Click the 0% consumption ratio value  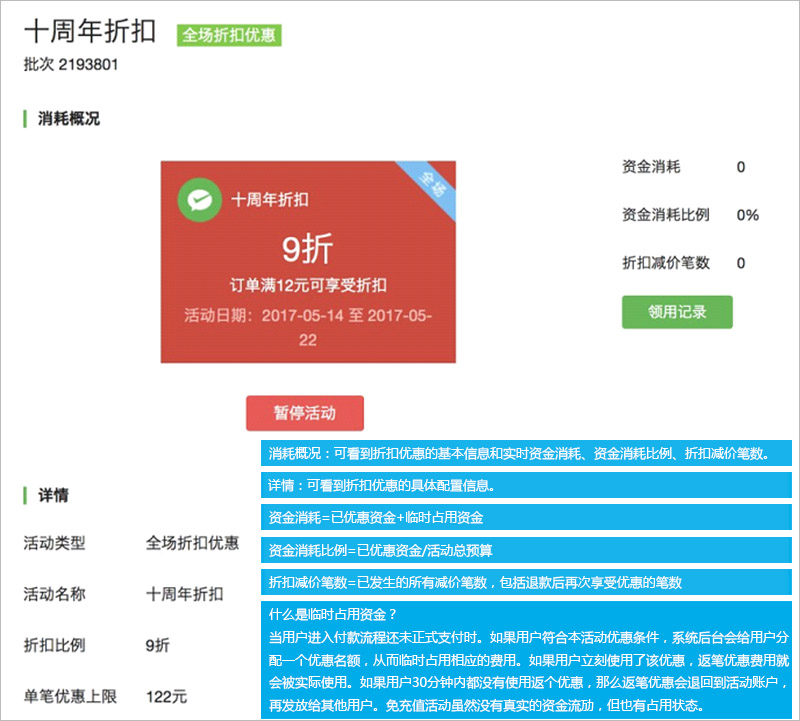747,215
